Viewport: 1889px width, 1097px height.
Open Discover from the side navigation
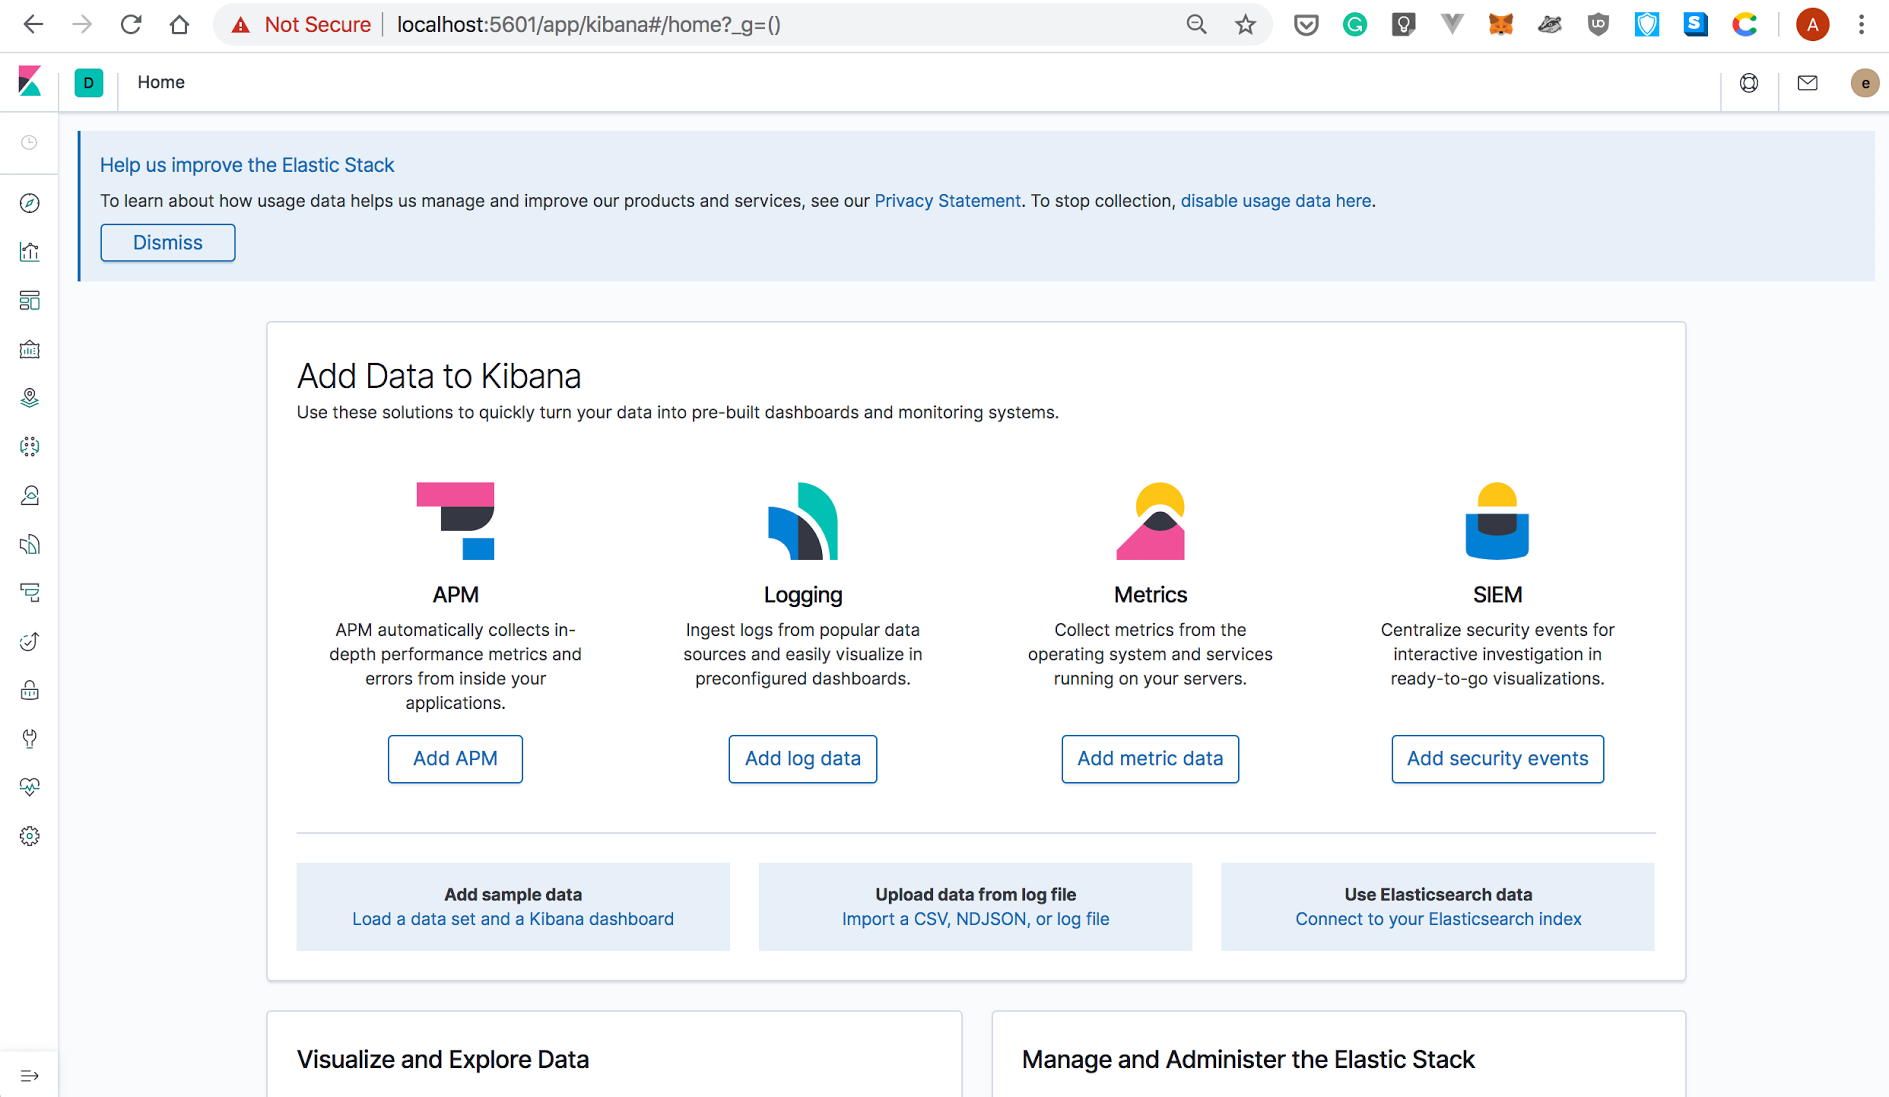click(x=30, y=203)
